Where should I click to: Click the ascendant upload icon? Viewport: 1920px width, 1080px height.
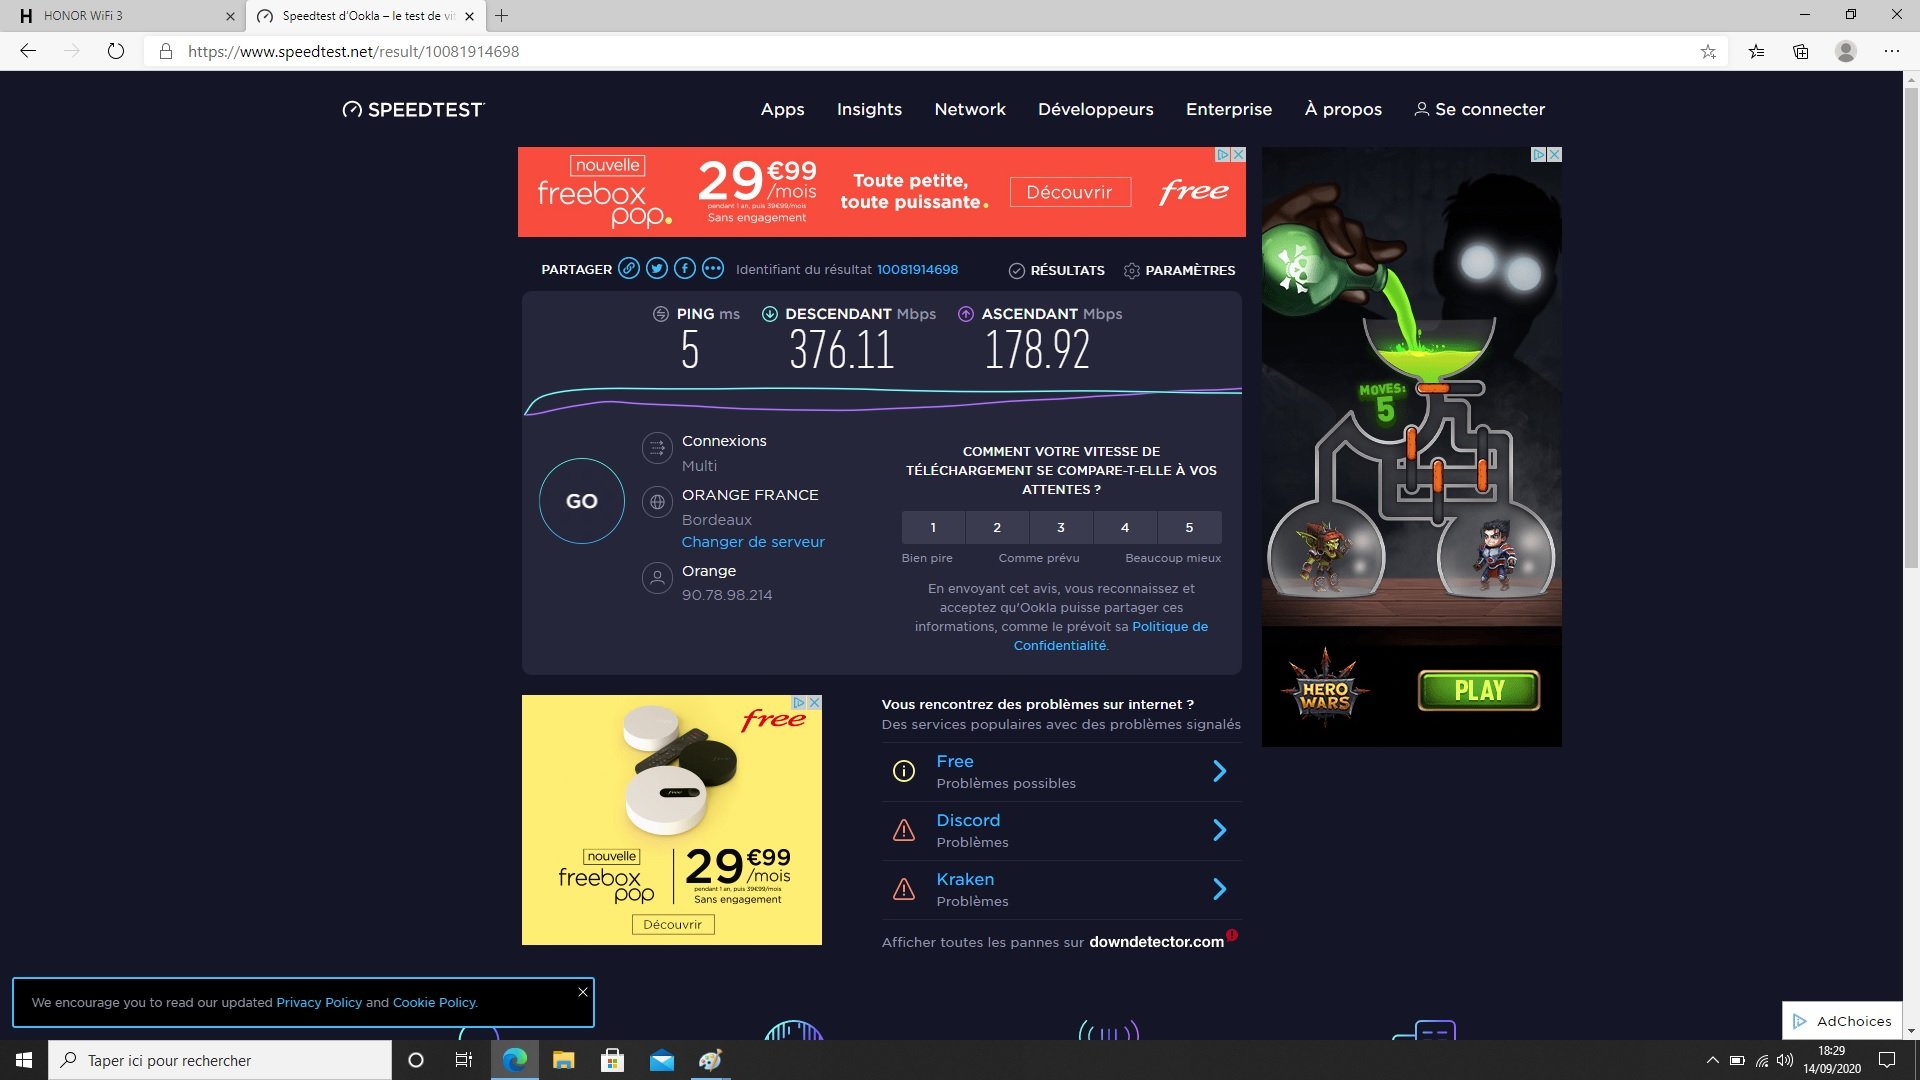(965, 314)
